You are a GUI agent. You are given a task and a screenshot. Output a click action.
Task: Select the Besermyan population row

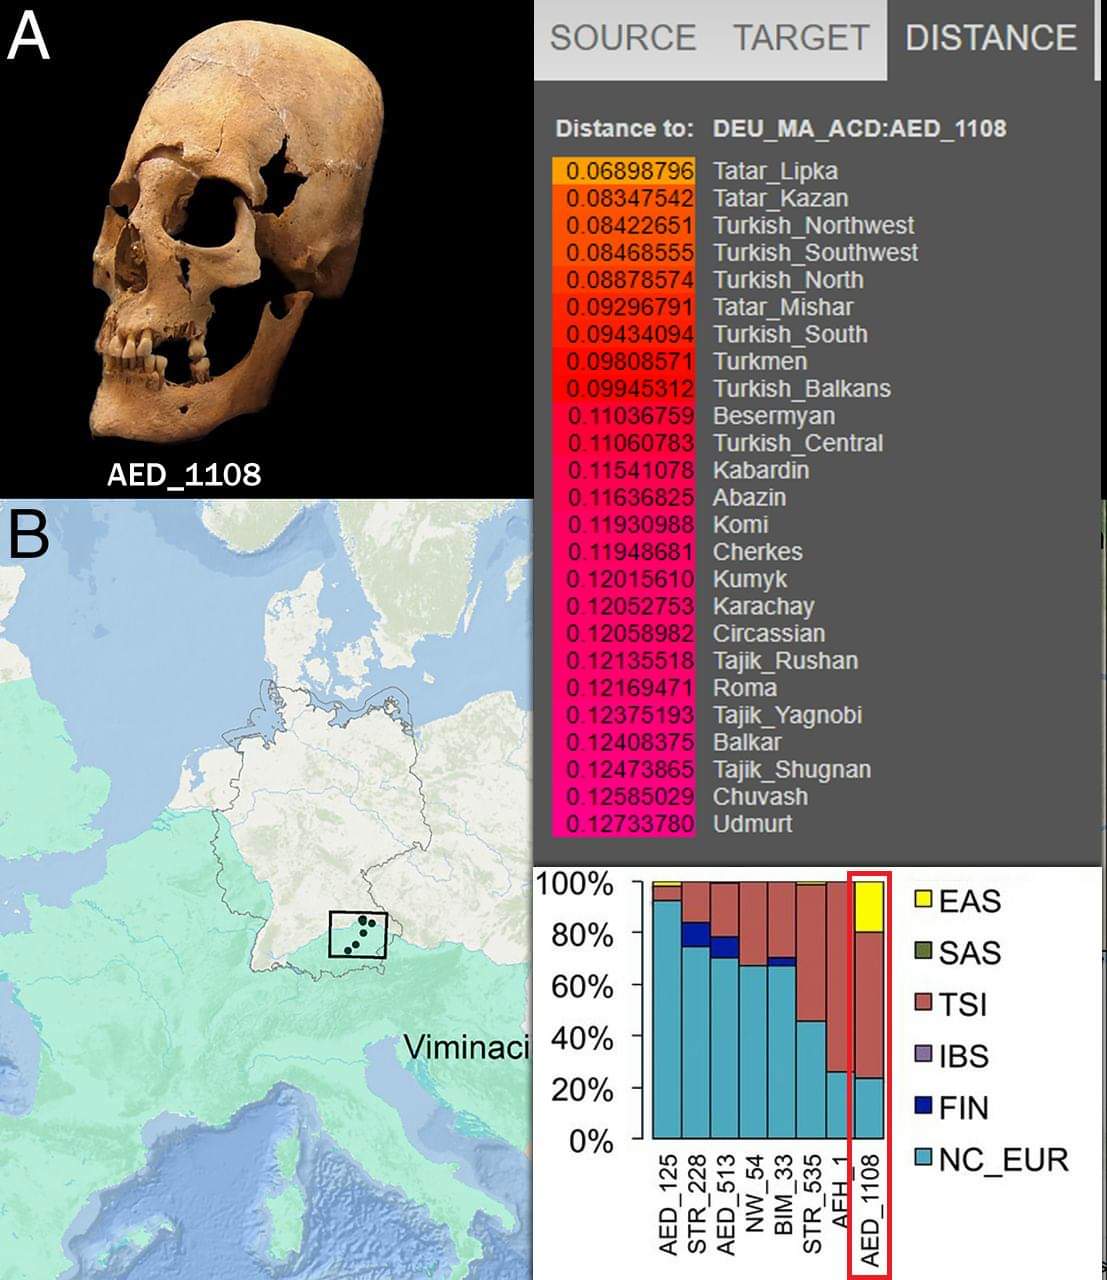[x=693, y=415]
